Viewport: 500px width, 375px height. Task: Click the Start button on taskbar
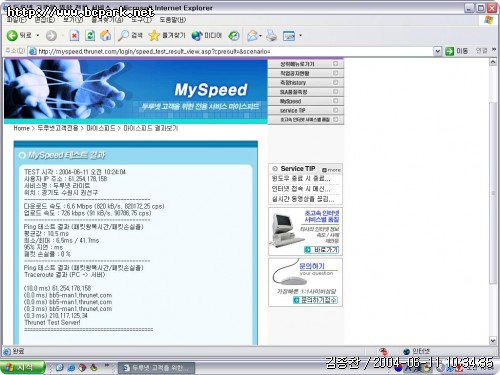23,367
